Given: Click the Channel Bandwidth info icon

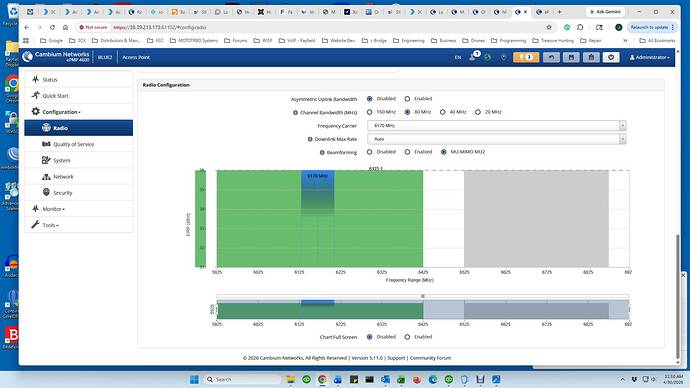Looking at the screenshot, I should pyautogui.click(x=295, y=113).
